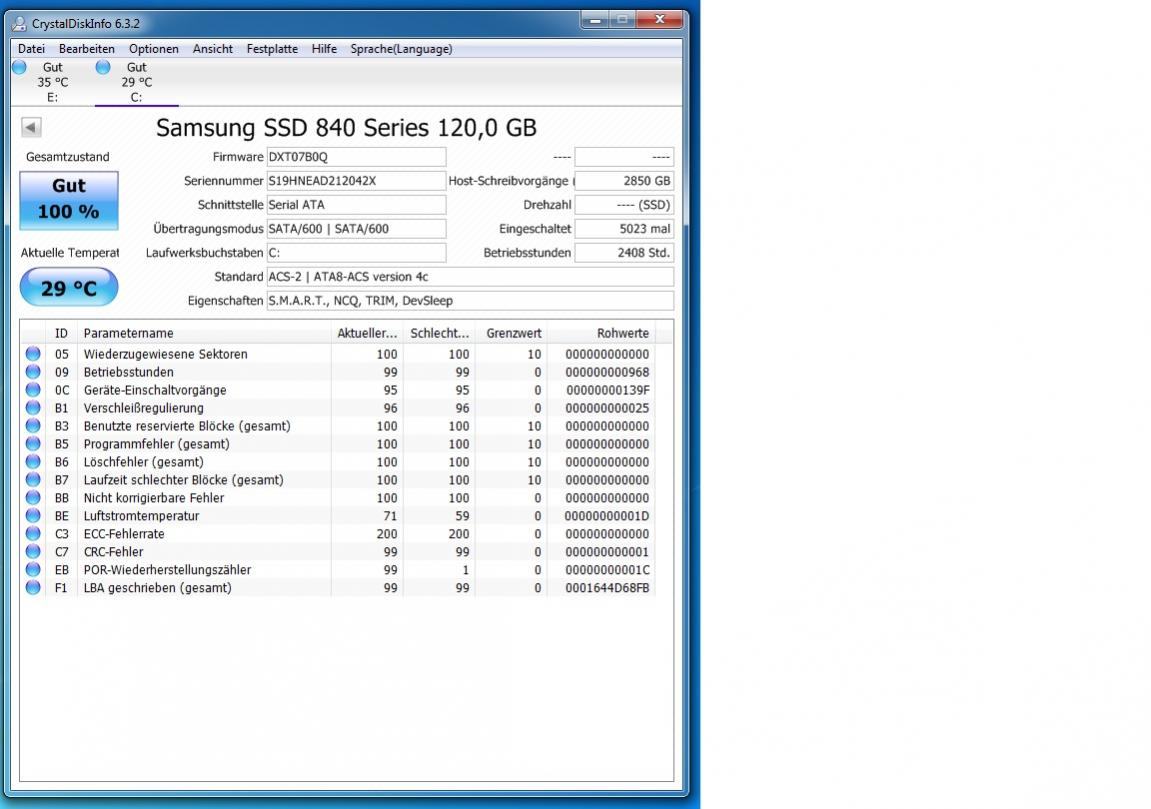
Task: Click the disk title Samsung SSD 840 Series
Action: pyautogui.click(x=346, y=128)
